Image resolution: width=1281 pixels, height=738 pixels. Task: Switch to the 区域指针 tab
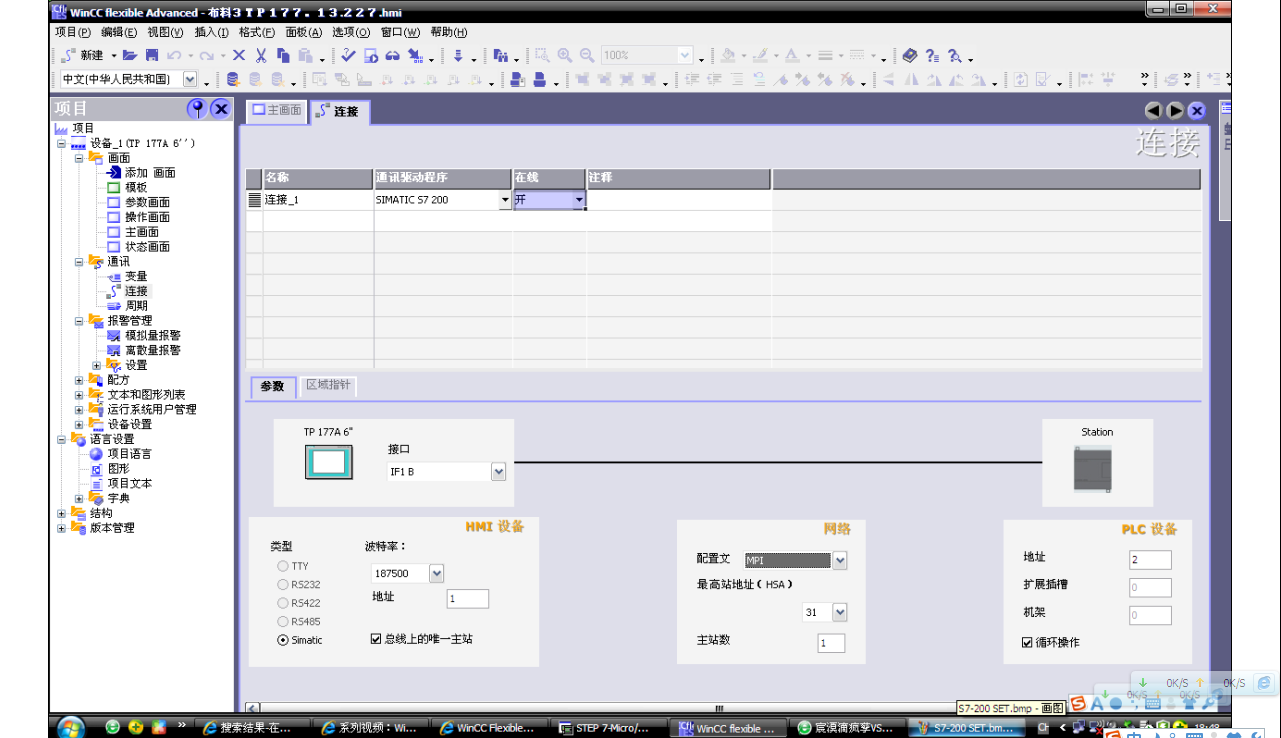point(328,385)
